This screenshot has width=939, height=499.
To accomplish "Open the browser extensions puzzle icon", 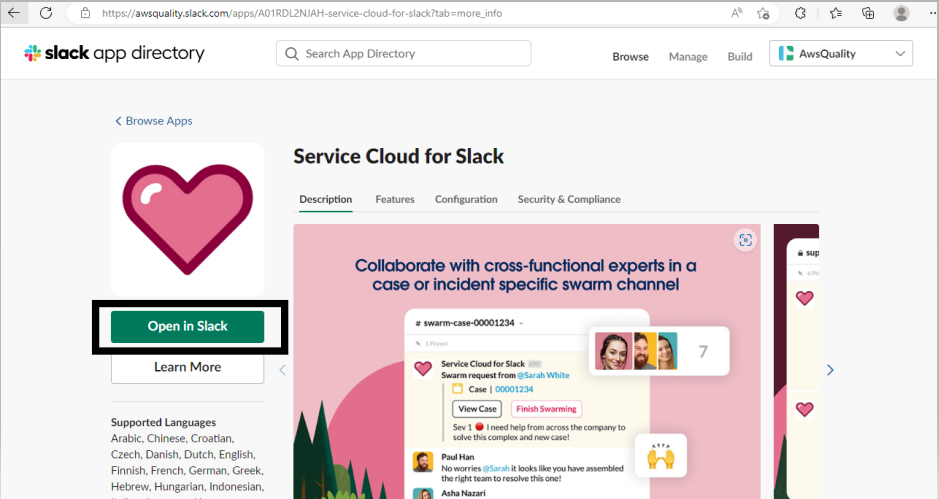I will [x=801, y=13].
